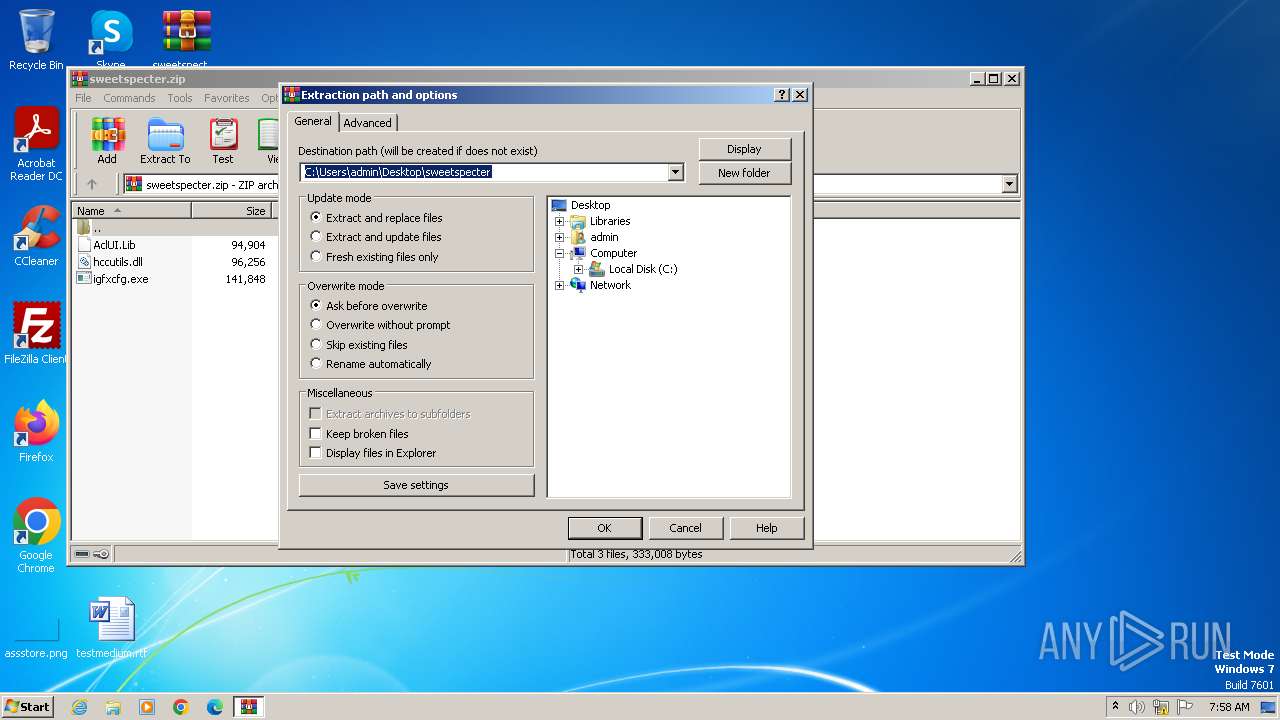Click the 7:58 AM taskbar clock
The width and height of the screenshot is (1280, 720).
(x=1229, y=707)
